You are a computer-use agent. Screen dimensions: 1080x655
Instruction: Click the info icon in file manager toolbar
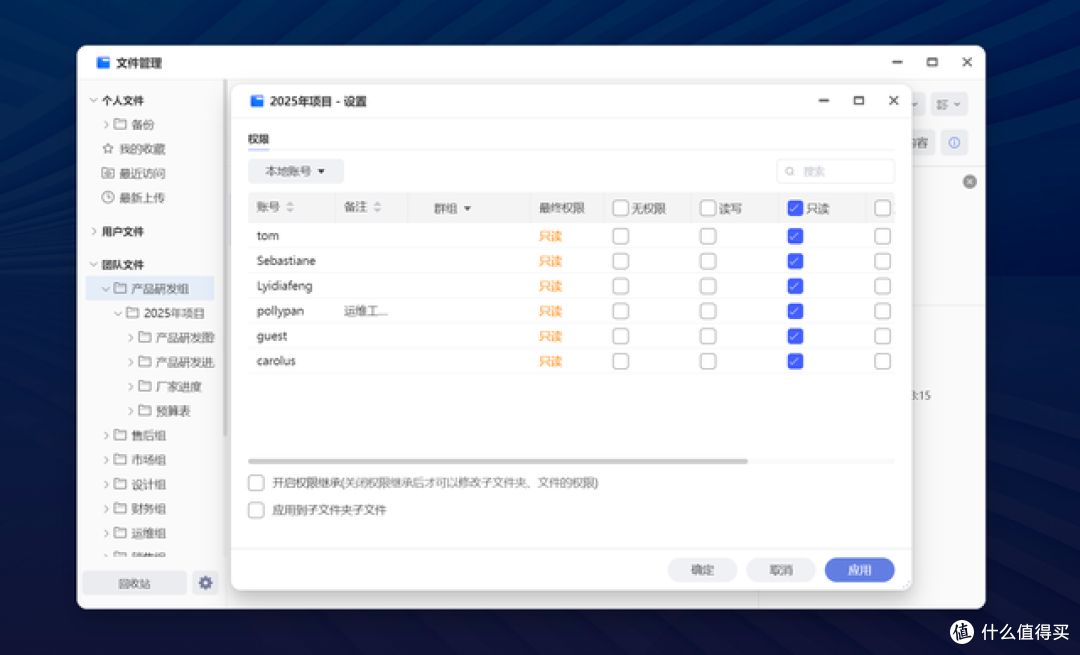[x=954, y=143]
